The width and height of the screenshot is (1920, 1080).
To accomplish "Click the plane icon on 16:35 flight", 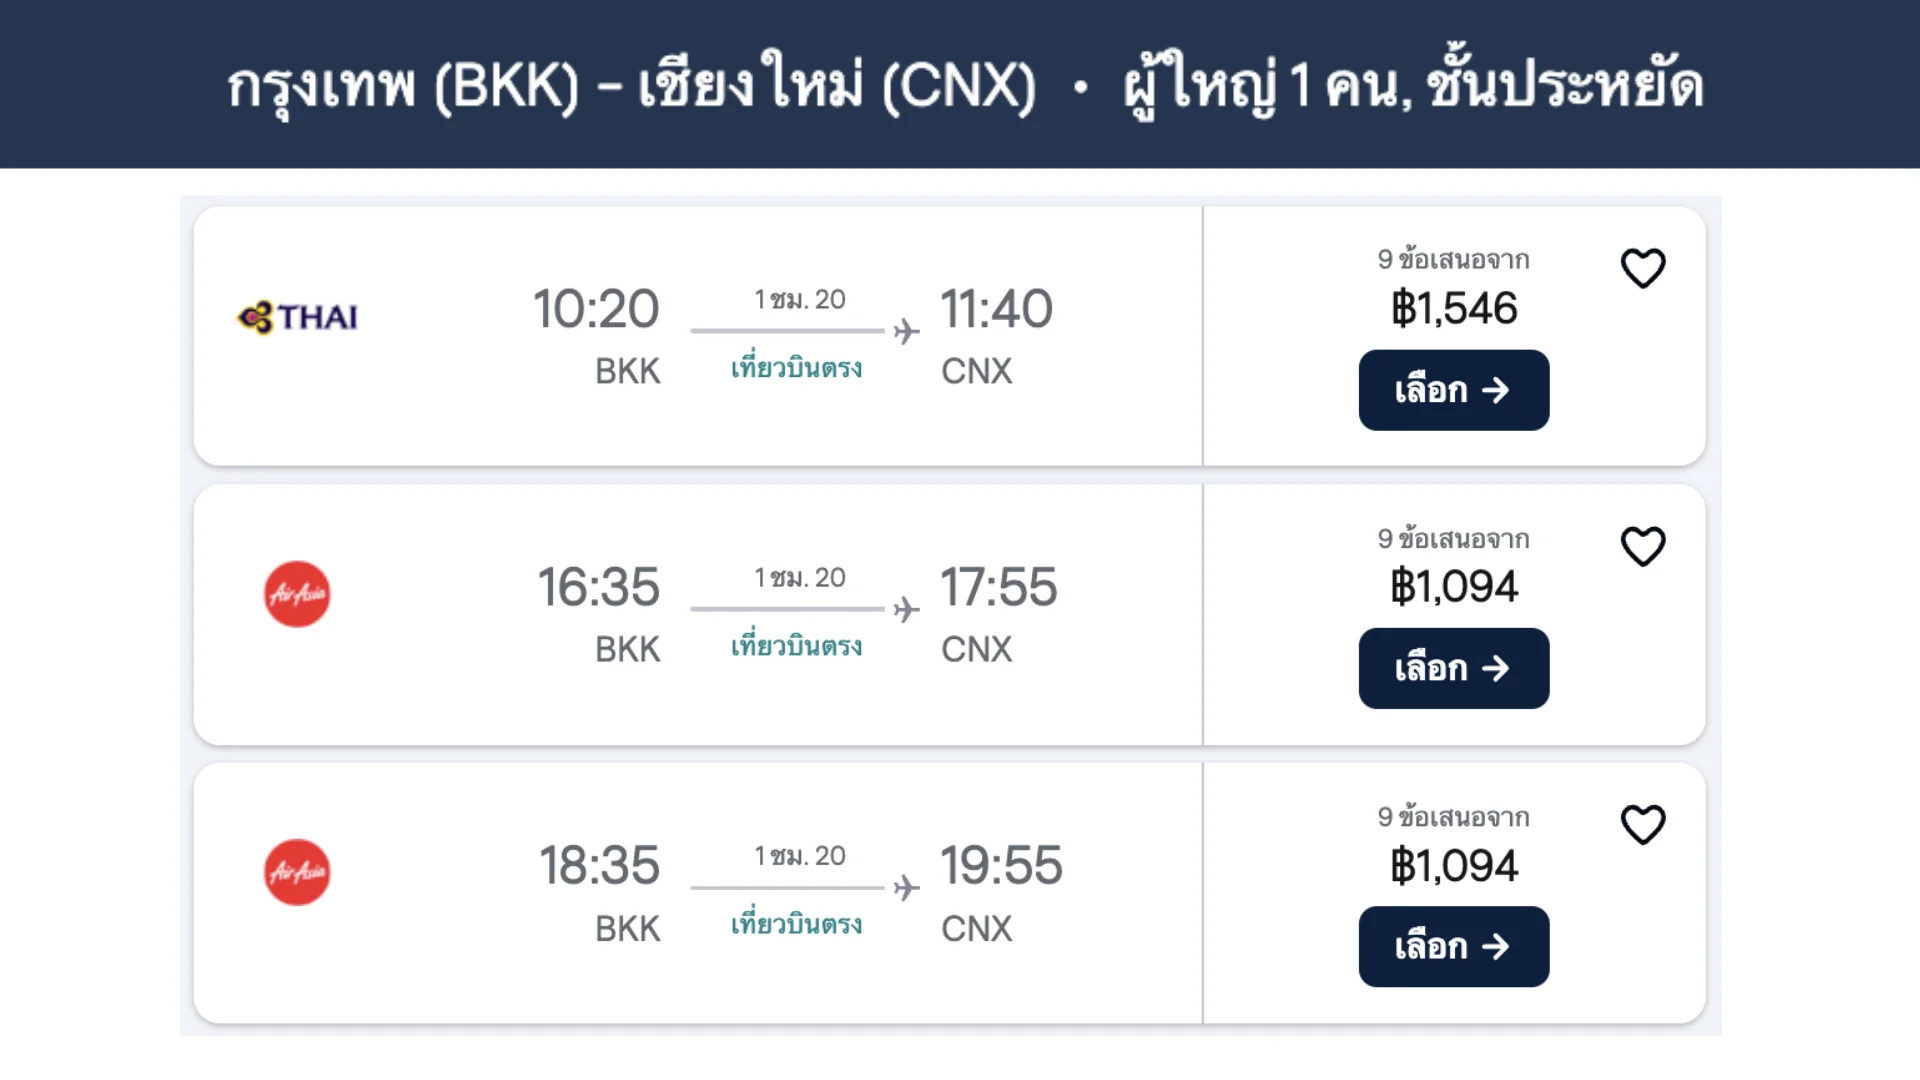I will coord(906,609).
